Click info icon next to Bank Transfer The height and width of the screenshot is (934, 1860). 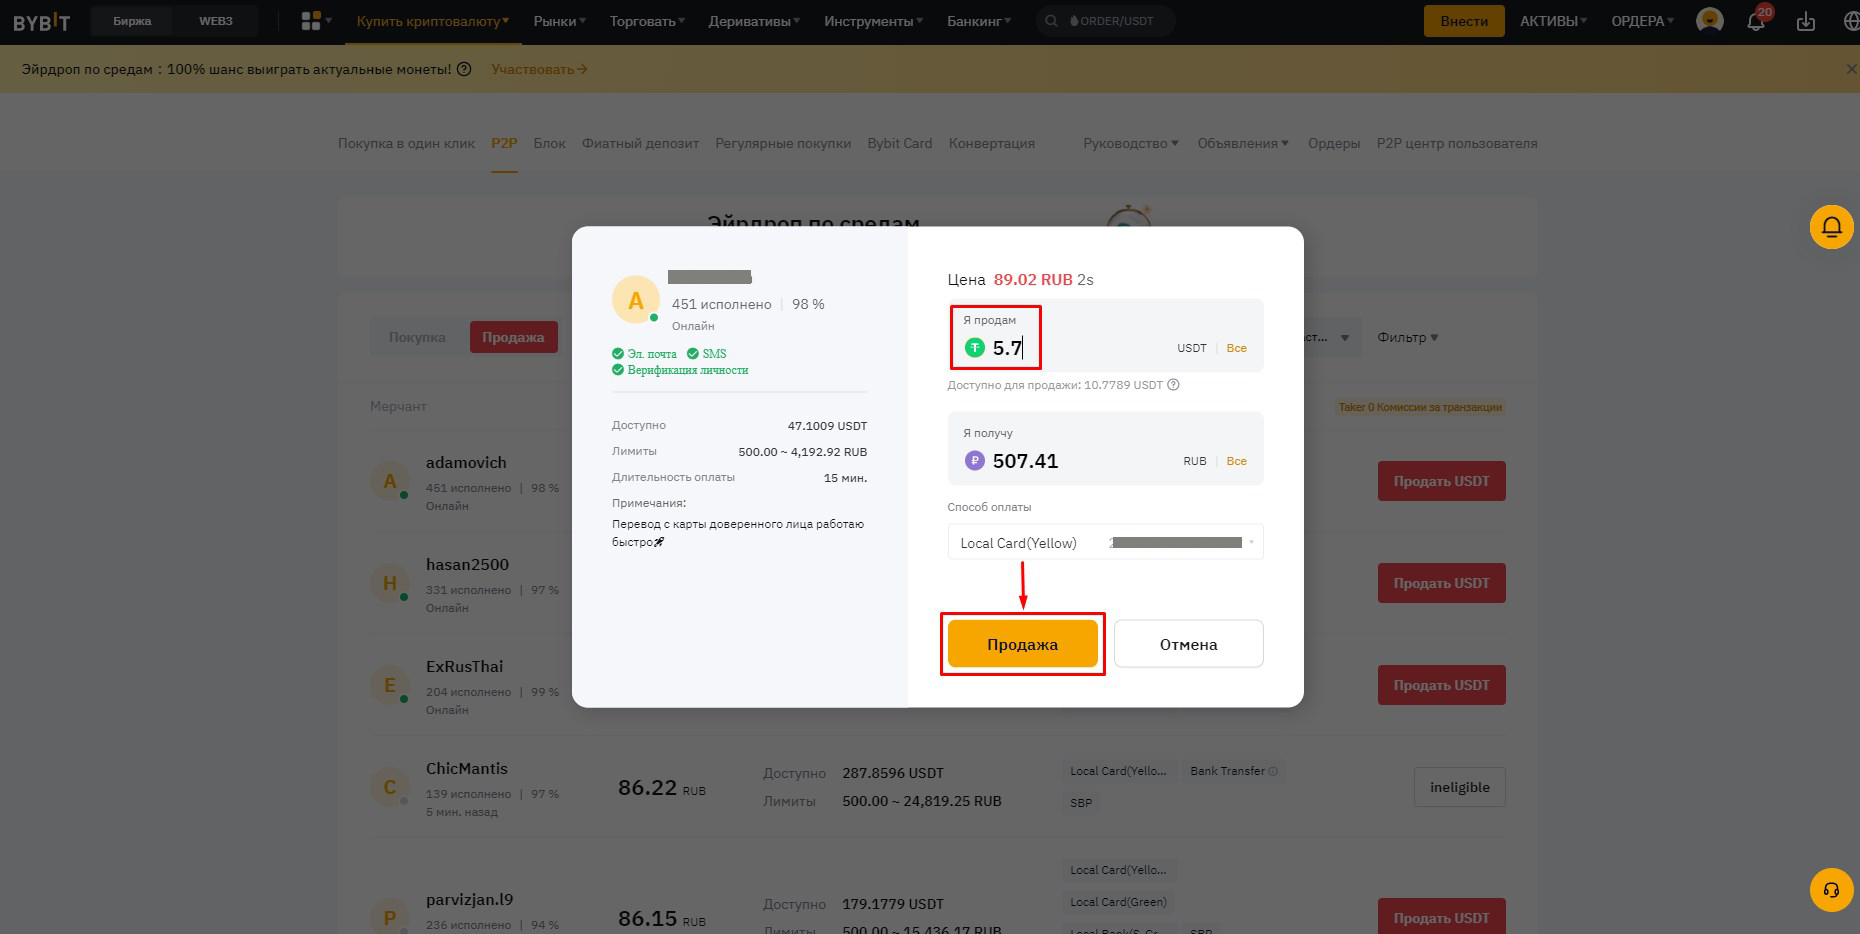click(x=1273, y=771)
